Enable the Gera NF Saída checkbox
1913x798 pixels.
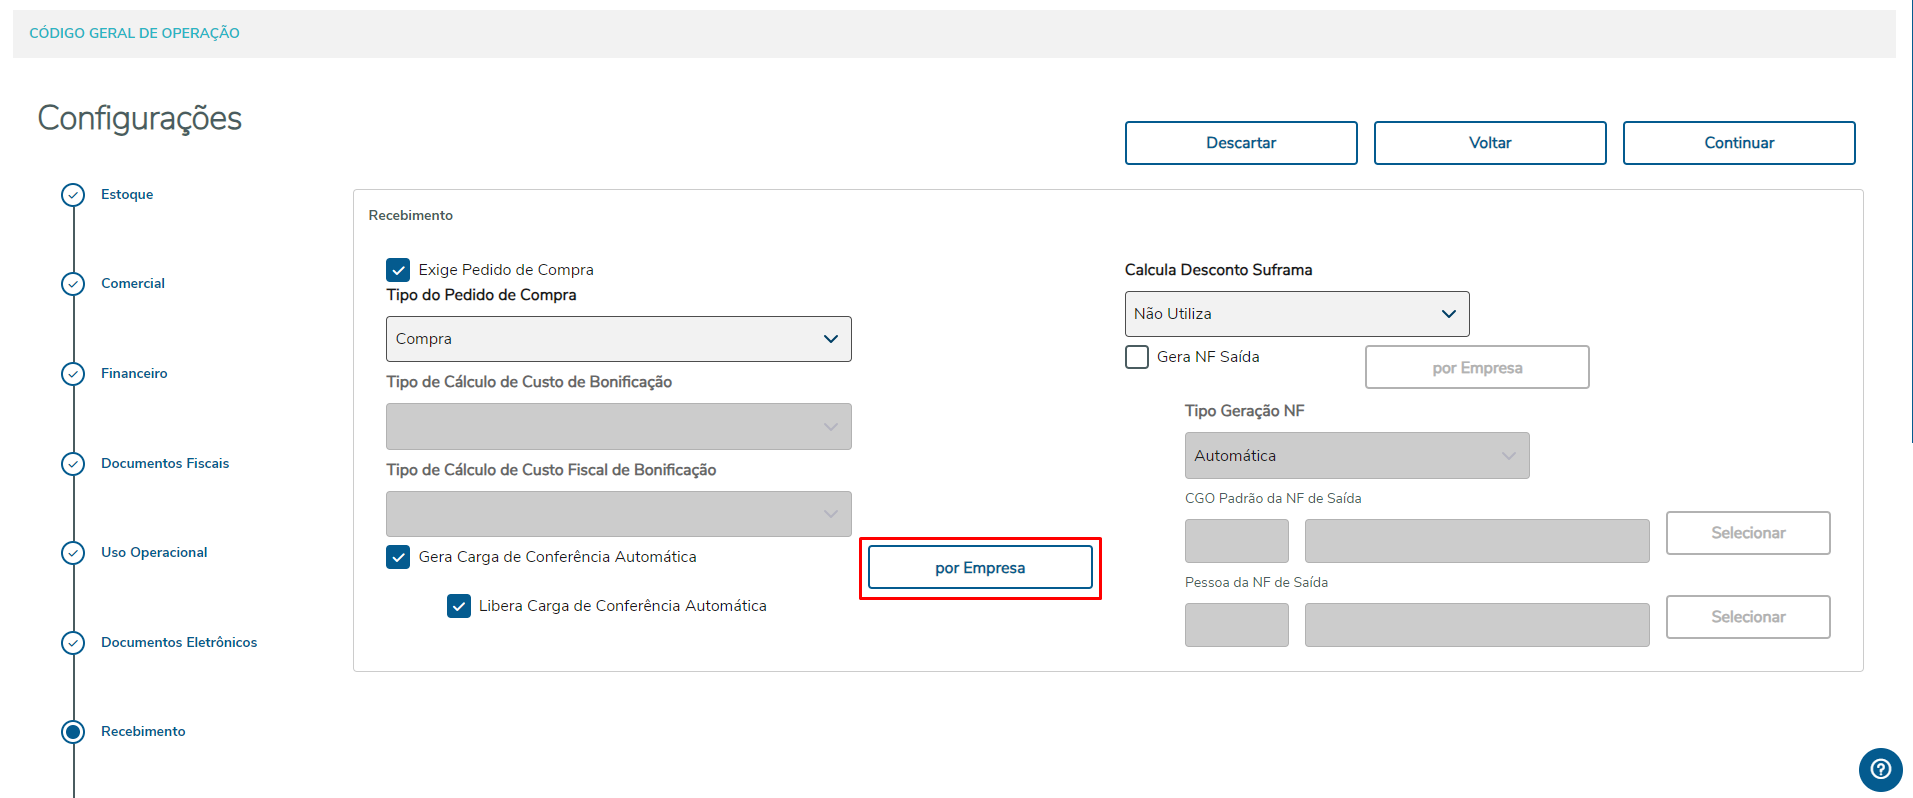[1137, 357]
